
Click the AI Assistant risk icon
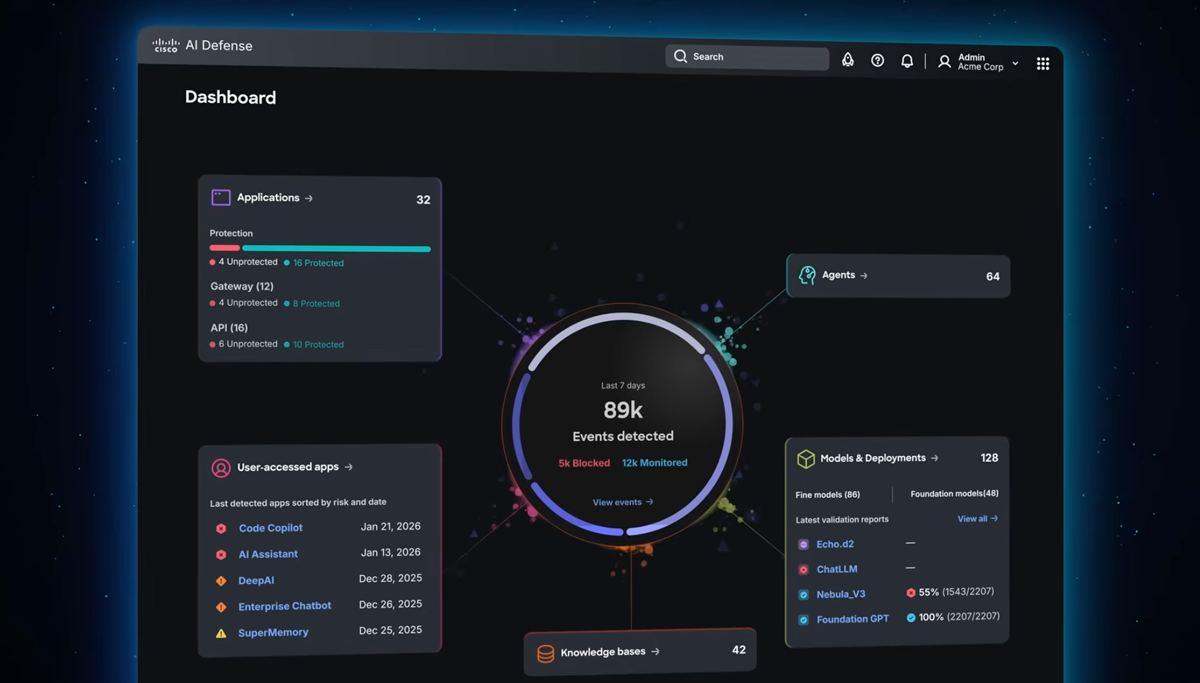point(221,554)
